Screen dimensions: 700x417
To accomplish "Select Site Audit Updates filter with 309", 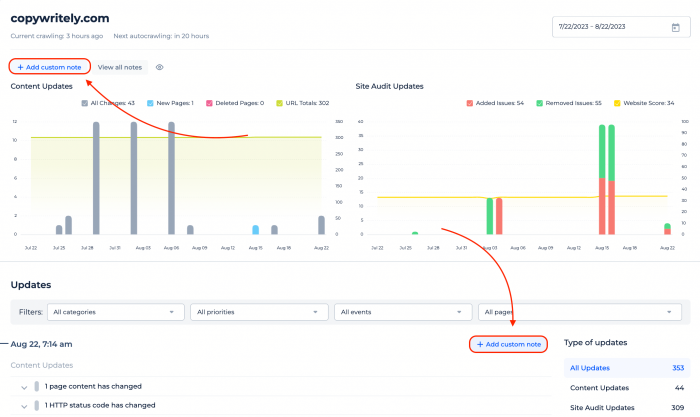I will tap(627, 407).
